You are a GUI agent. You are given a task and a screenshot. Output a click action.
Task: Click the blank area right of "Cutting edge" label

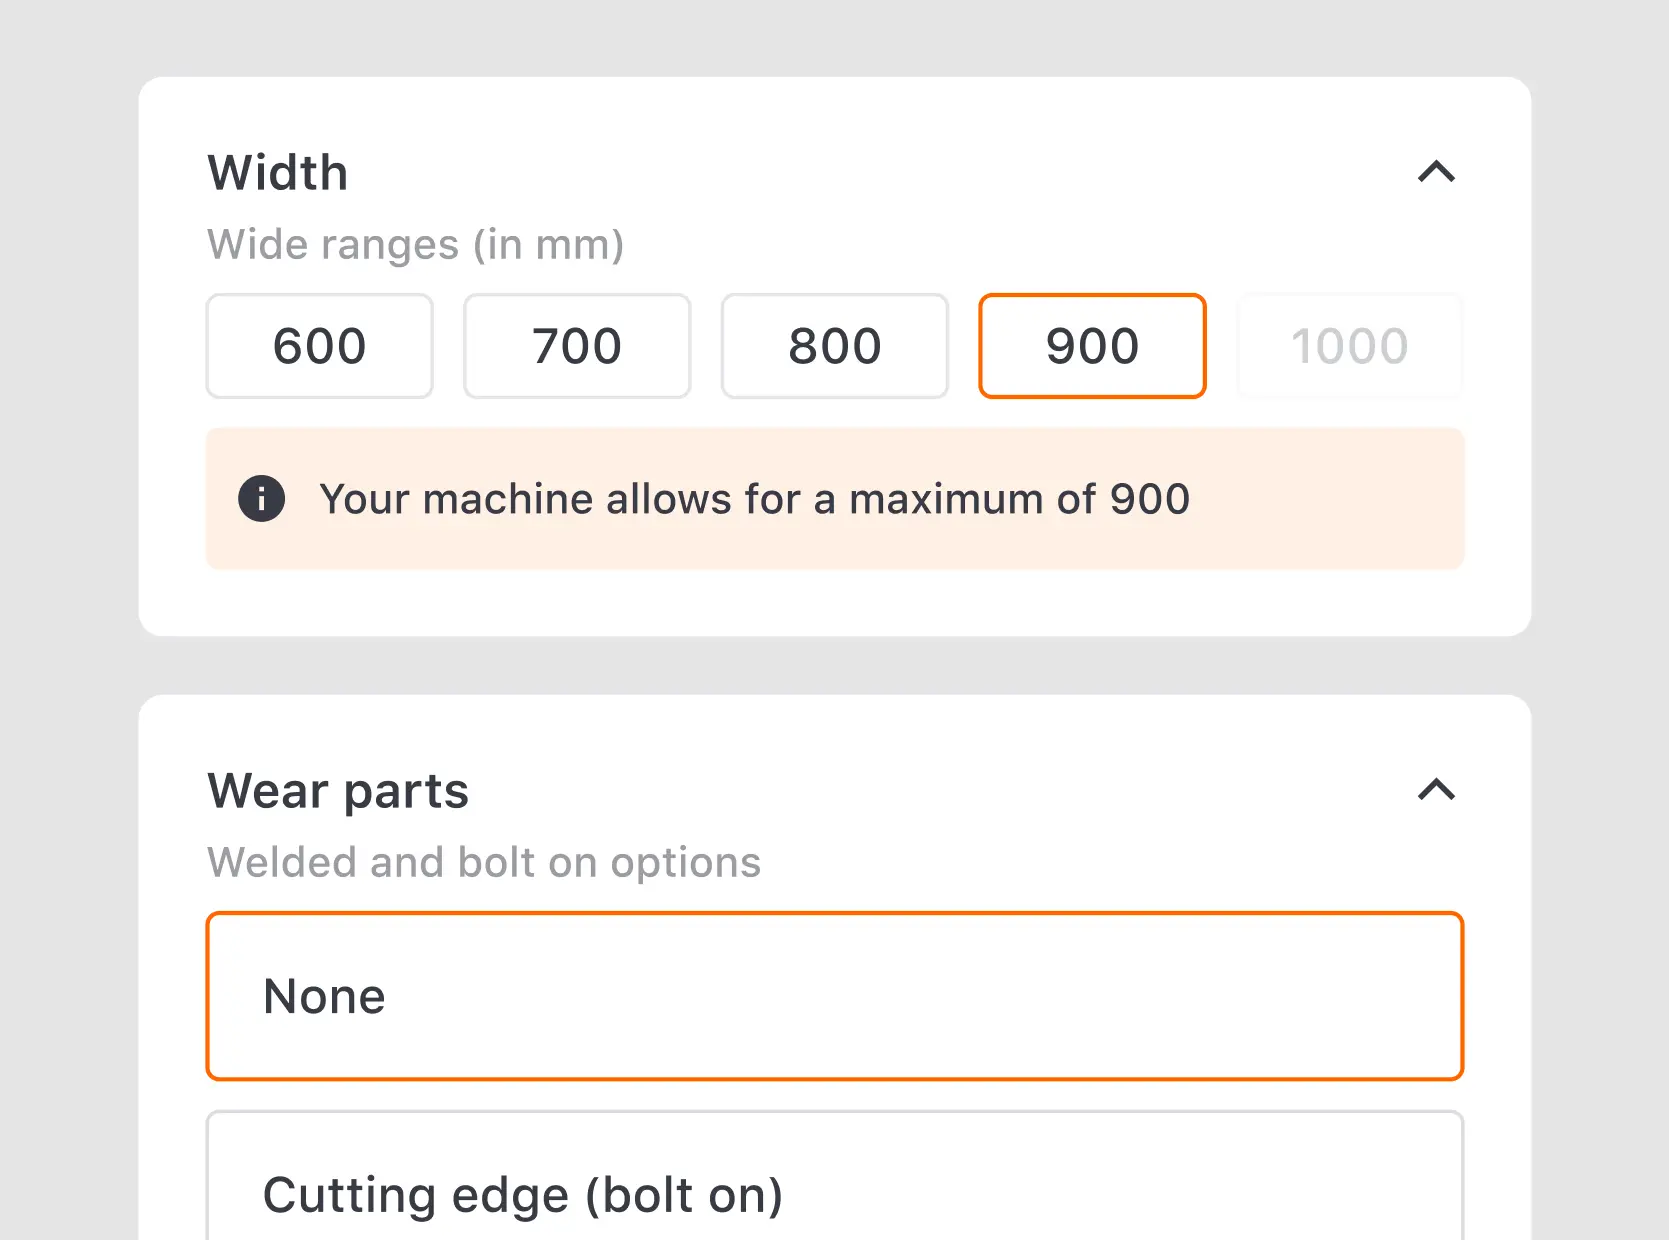pos(1100,1194)
